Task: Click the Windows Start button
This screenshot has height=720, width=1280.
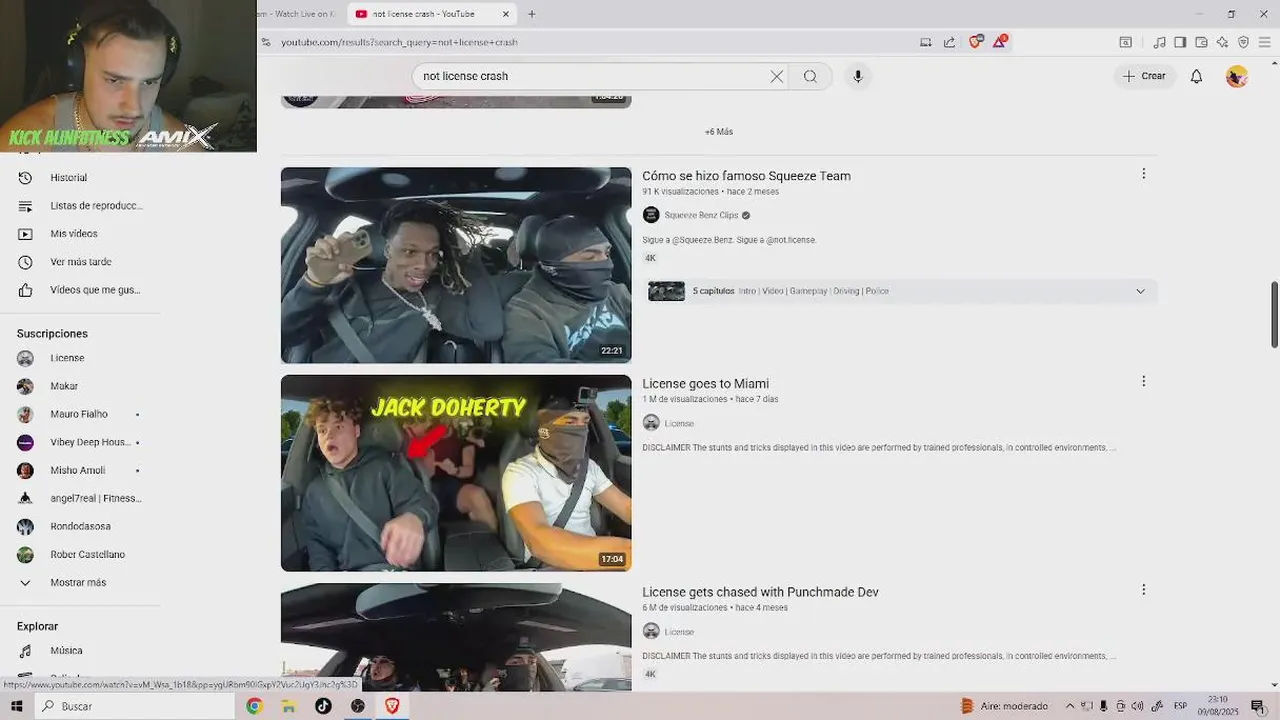Action: point(16,706)
